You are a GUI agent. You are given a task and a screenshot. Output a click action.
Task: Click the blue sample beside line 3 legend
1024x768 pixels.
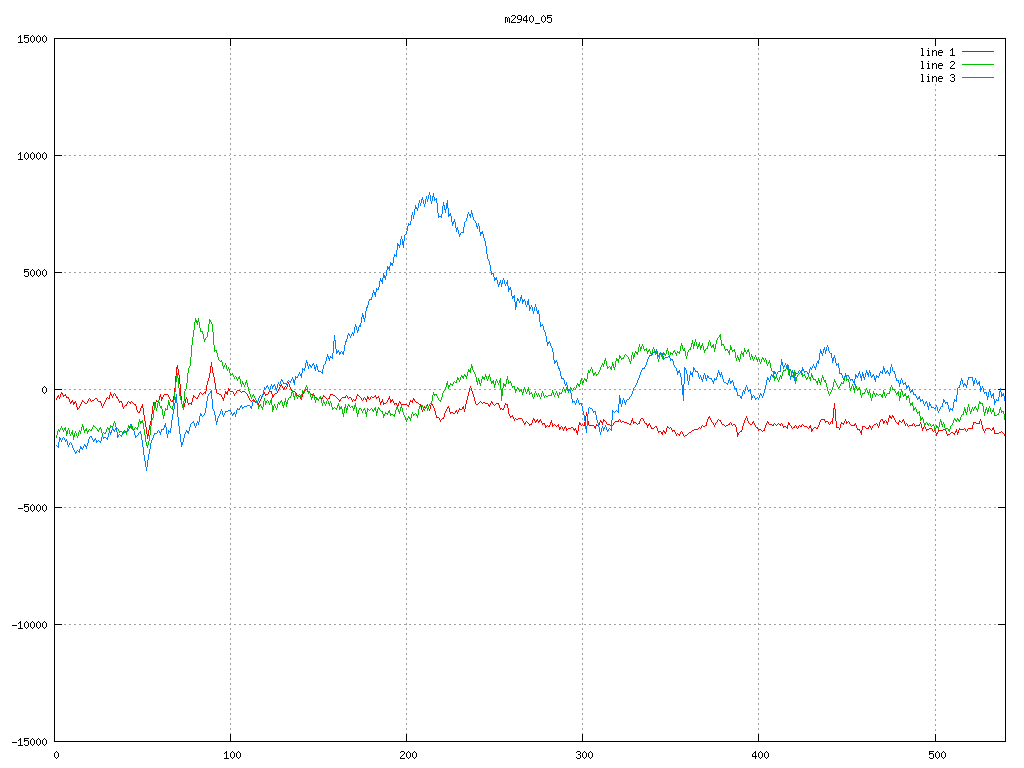click(x=978, y=78)
